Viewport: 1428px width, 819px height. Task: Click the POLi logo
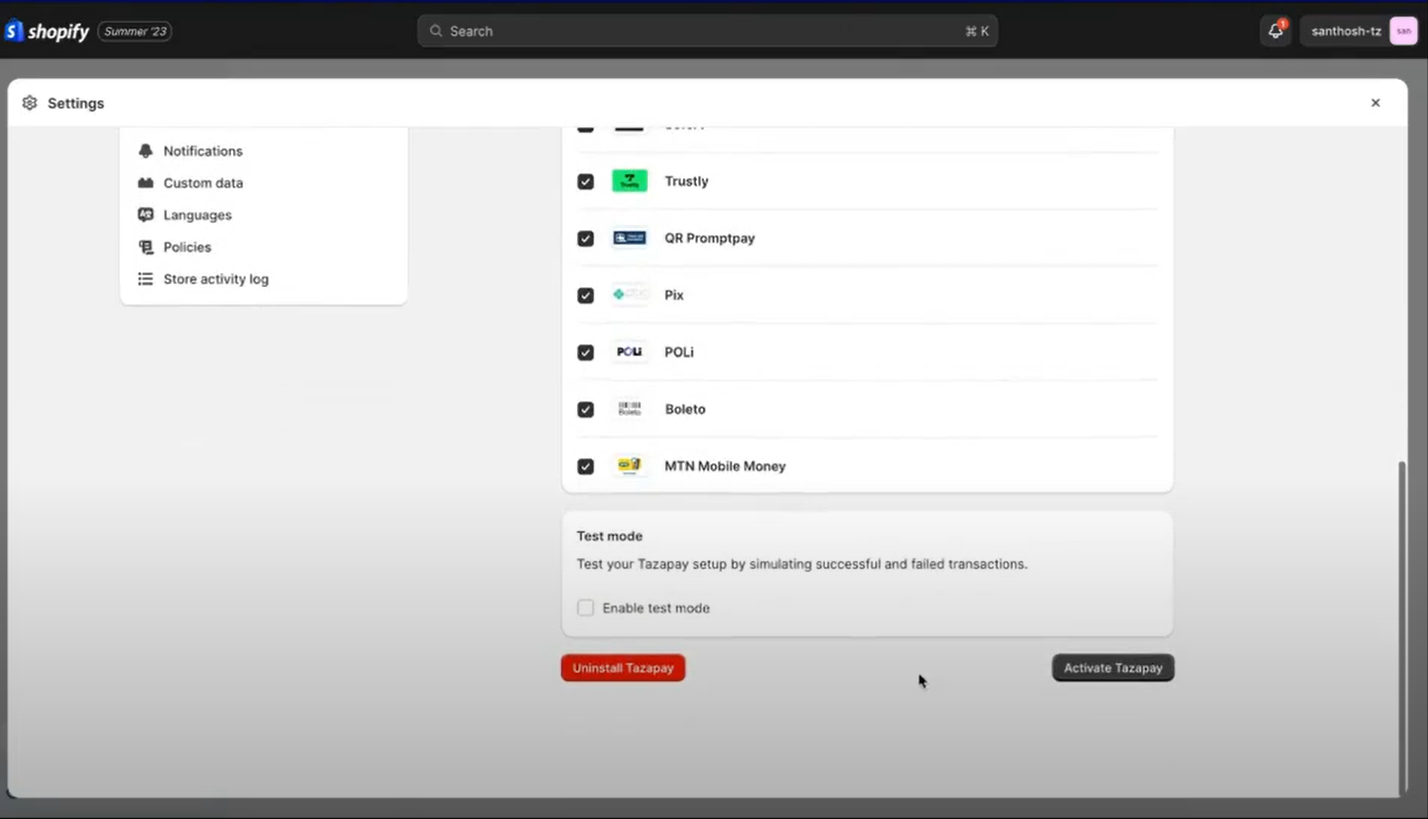(630, 352)
